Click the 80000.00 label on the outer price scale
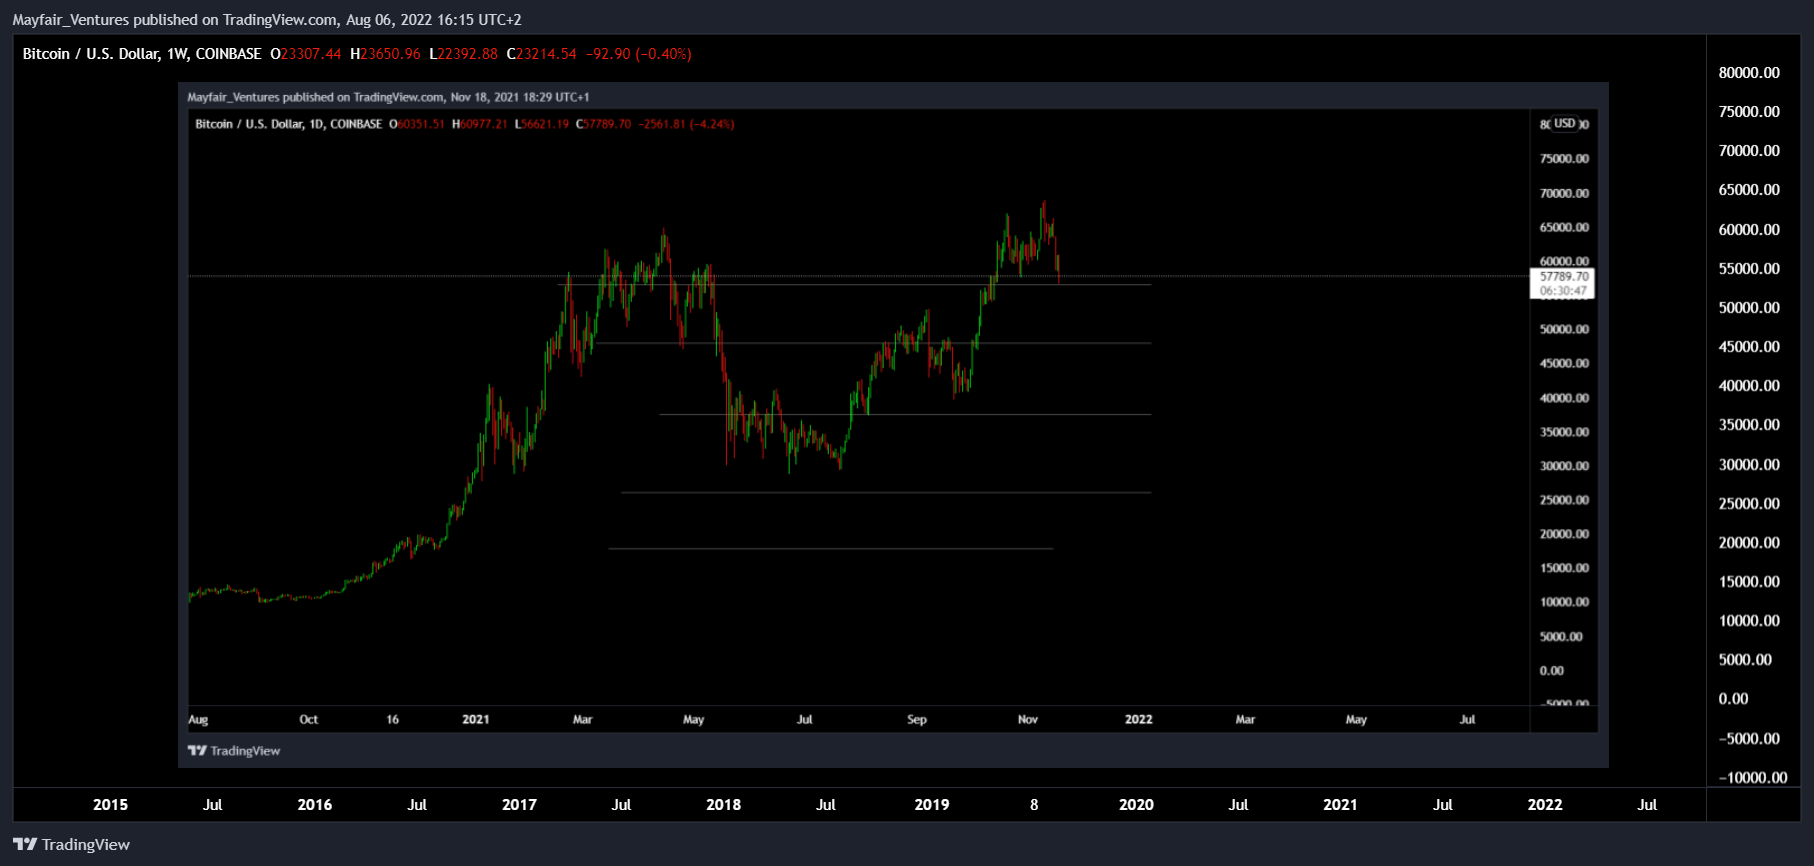The width and height of the screenshot is (1814, 866). coord(1749,73)
